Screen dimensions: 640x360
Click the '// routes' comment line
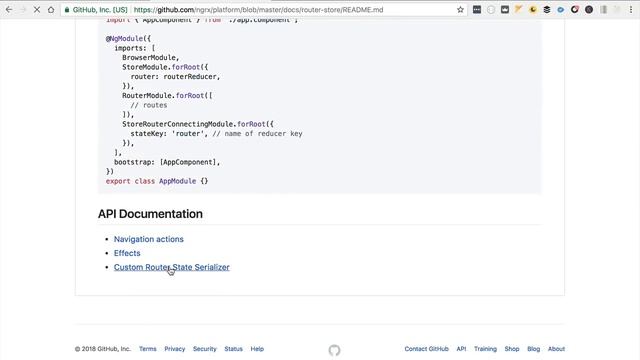point(149,105)
